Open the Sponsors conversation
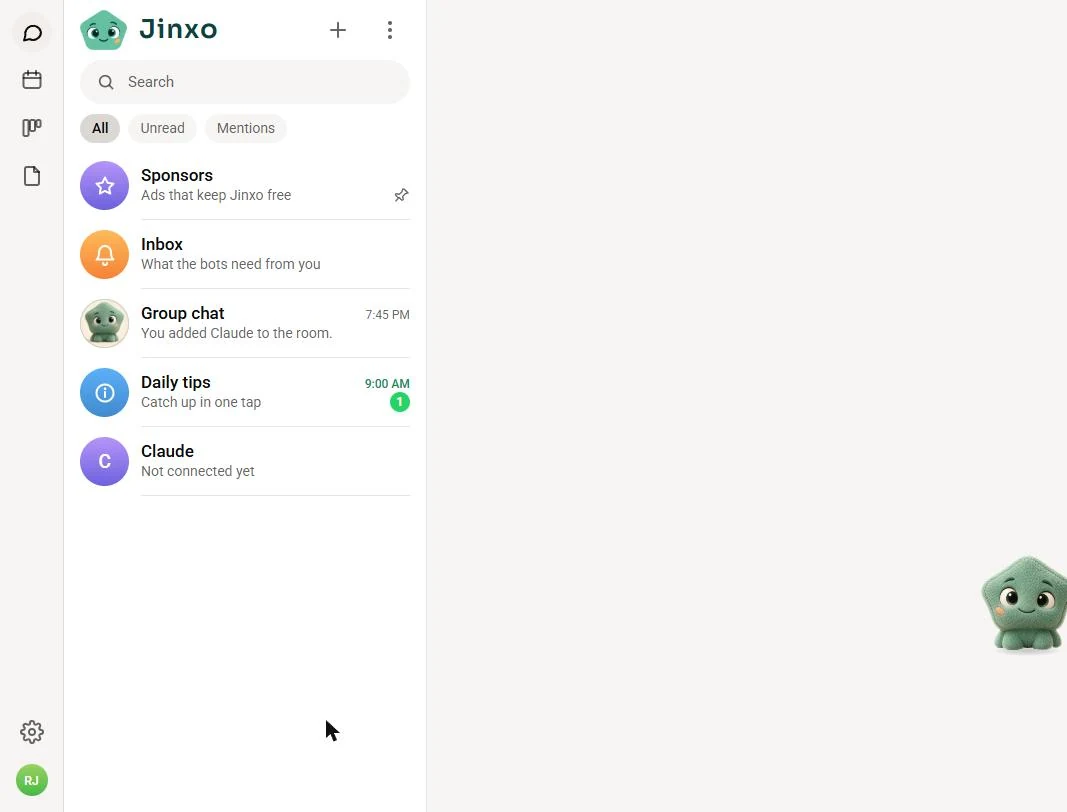 click(x=245, y=185)
